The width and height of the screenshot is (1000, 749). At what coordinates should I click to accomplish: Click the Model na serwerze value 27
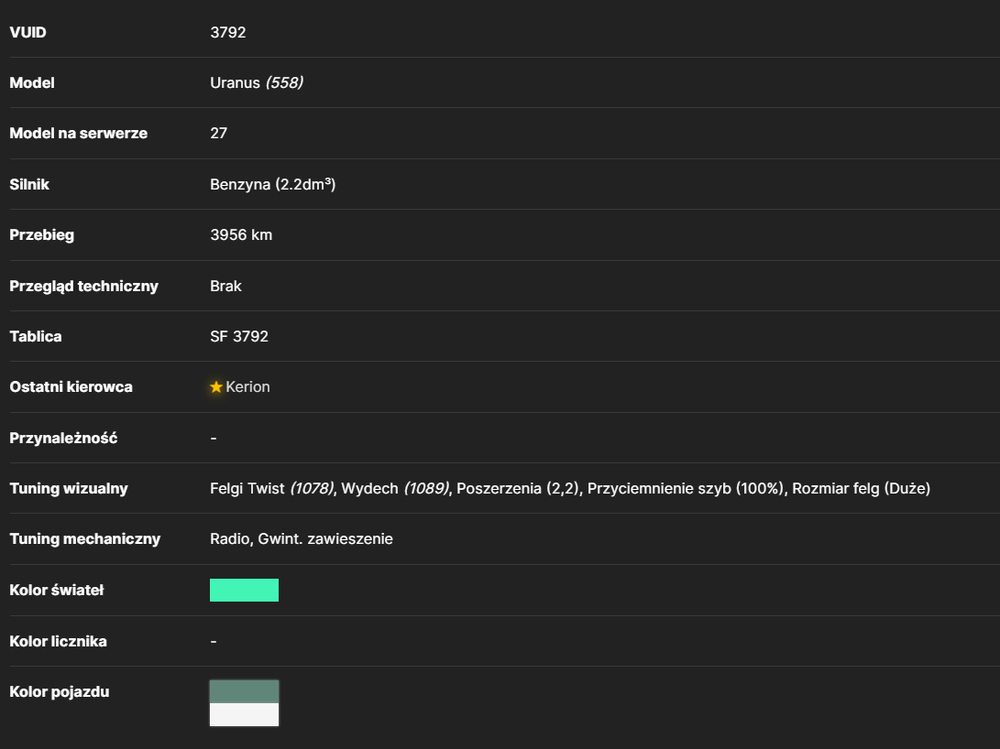(x=219, y=133)
